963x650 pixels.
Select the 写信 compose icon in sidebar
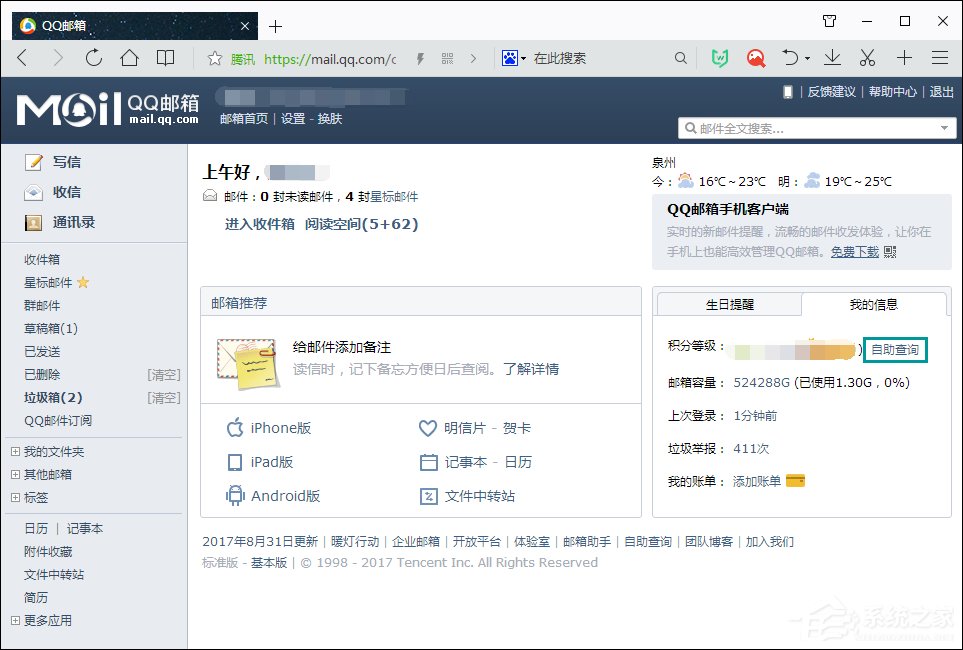coord(33,161)
